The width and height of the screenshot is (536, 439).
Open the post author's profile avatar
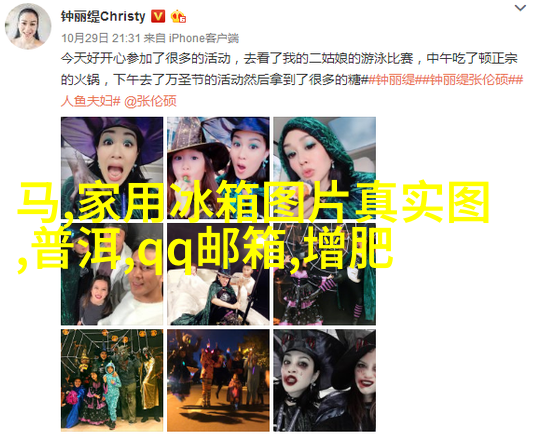tap(28, 27)
